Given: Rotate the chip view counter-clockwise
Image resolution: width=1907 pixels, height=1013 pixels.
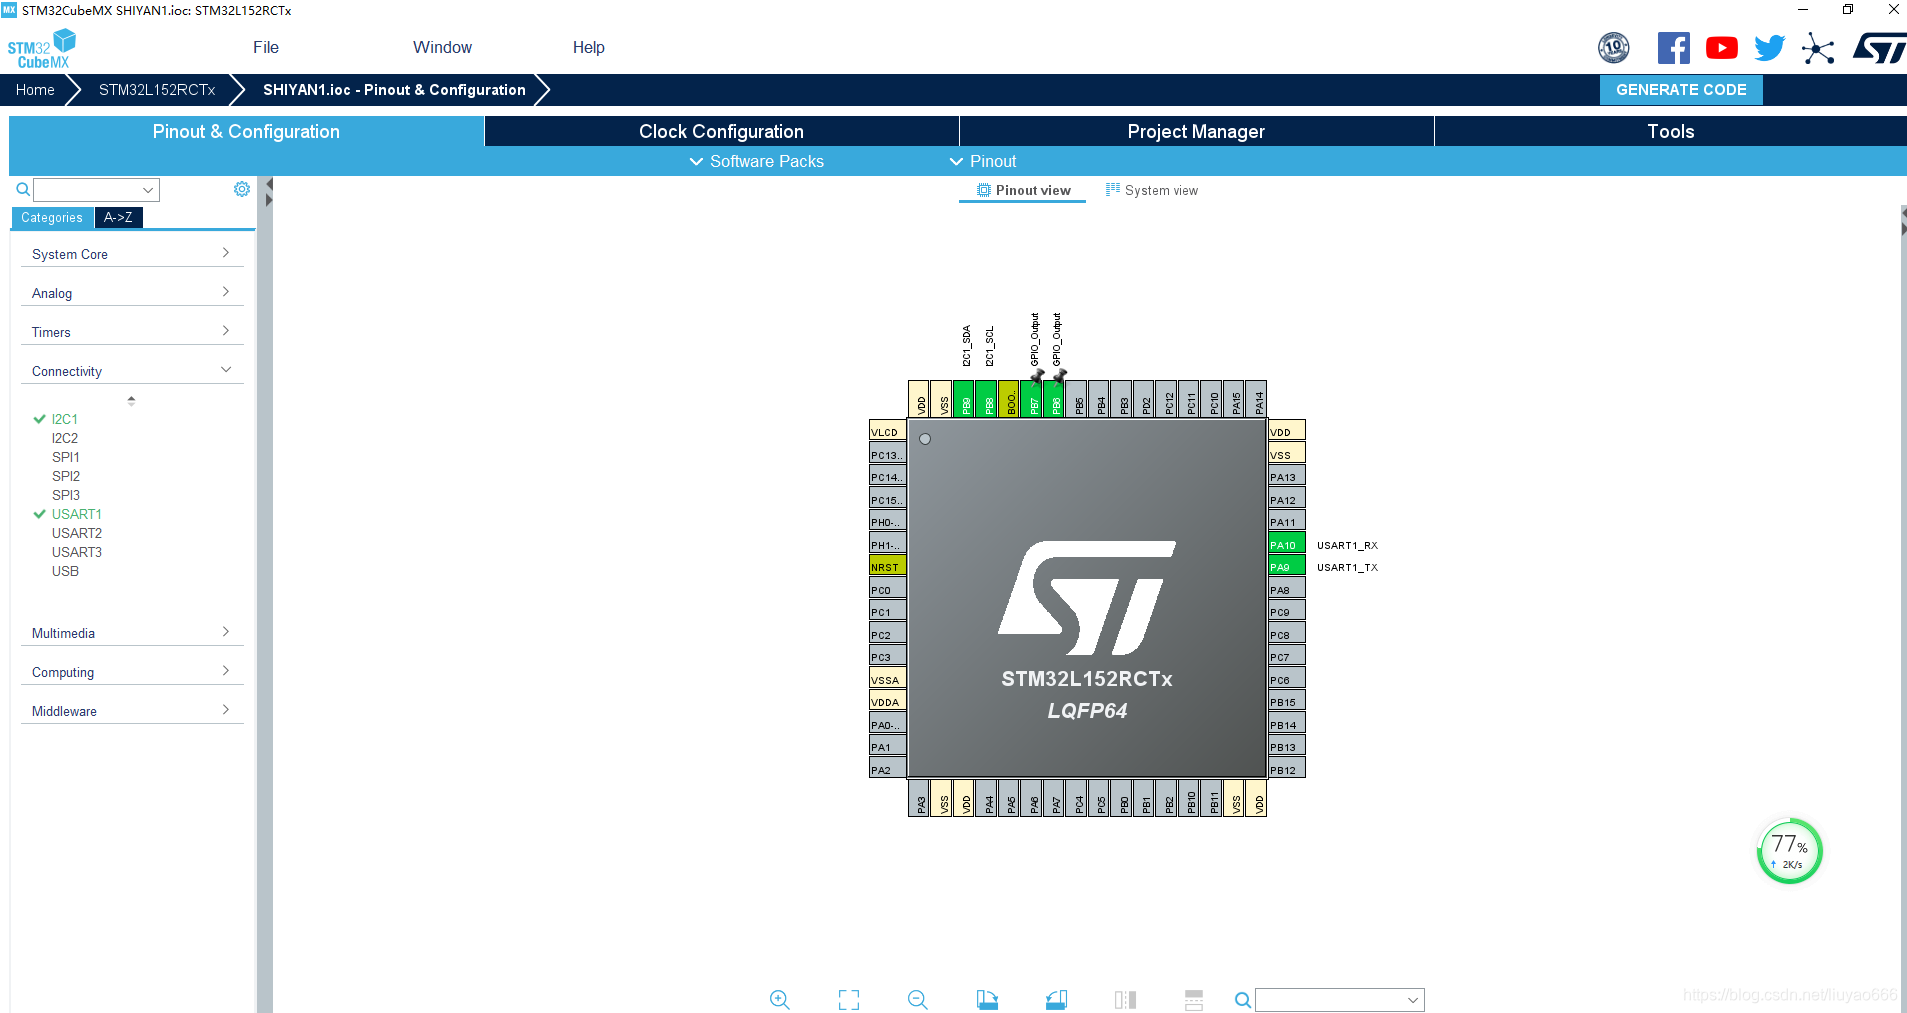Looking at the screenshot, I should coord(1056,999).
